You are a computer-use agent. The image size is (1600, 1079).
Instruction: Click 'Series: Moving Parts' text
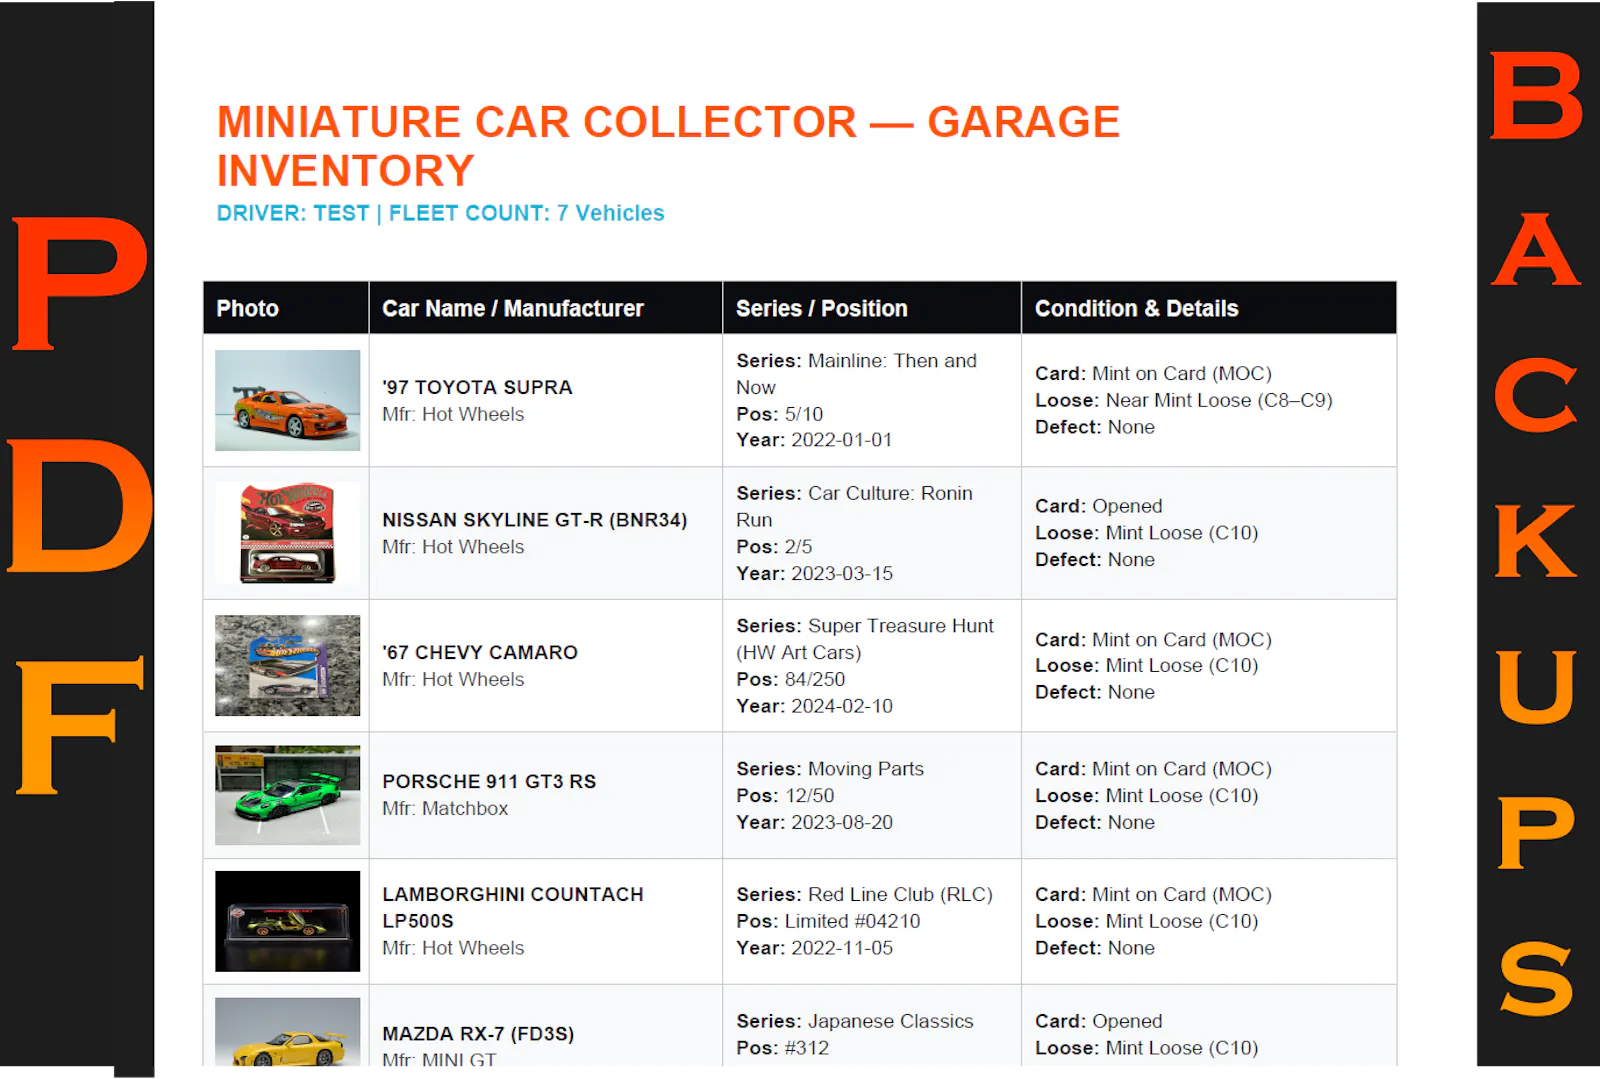tap(830, 769)
